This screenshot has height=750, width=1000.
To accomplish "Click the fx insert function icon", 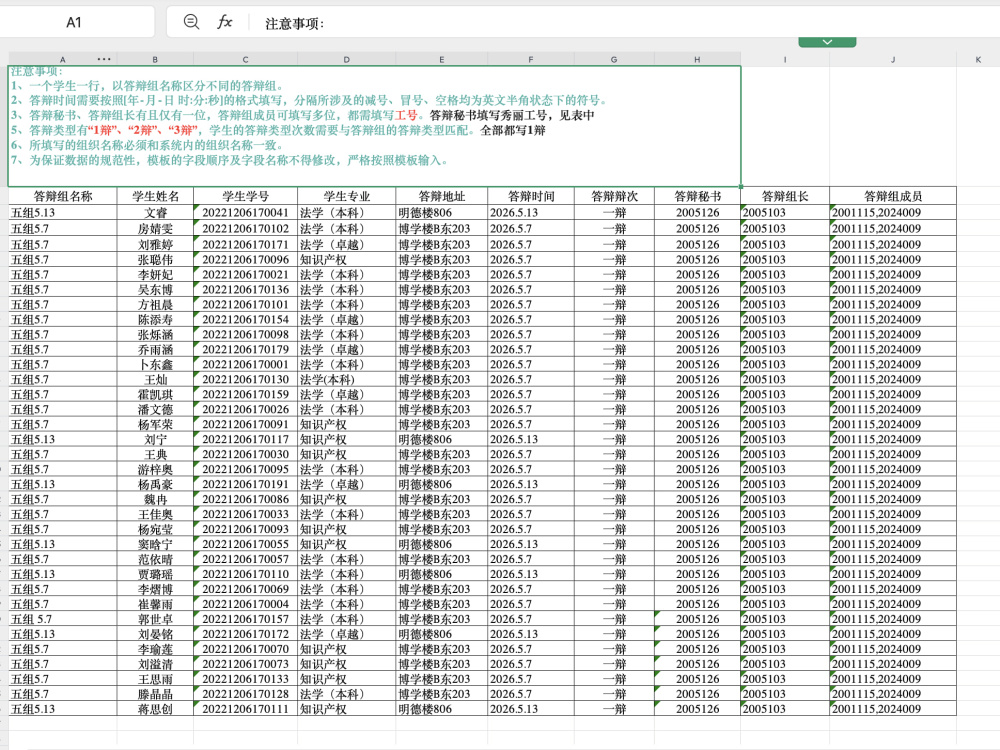I will pyautogui.click(x=224, y=22).
